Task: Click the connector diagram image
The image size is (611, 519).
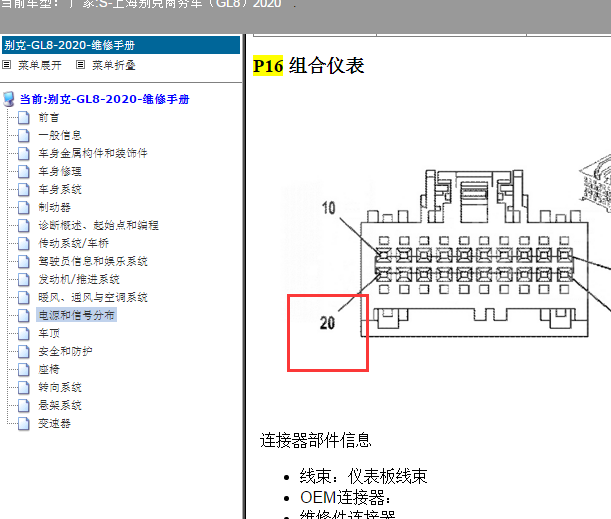Action: click(447, 253)
